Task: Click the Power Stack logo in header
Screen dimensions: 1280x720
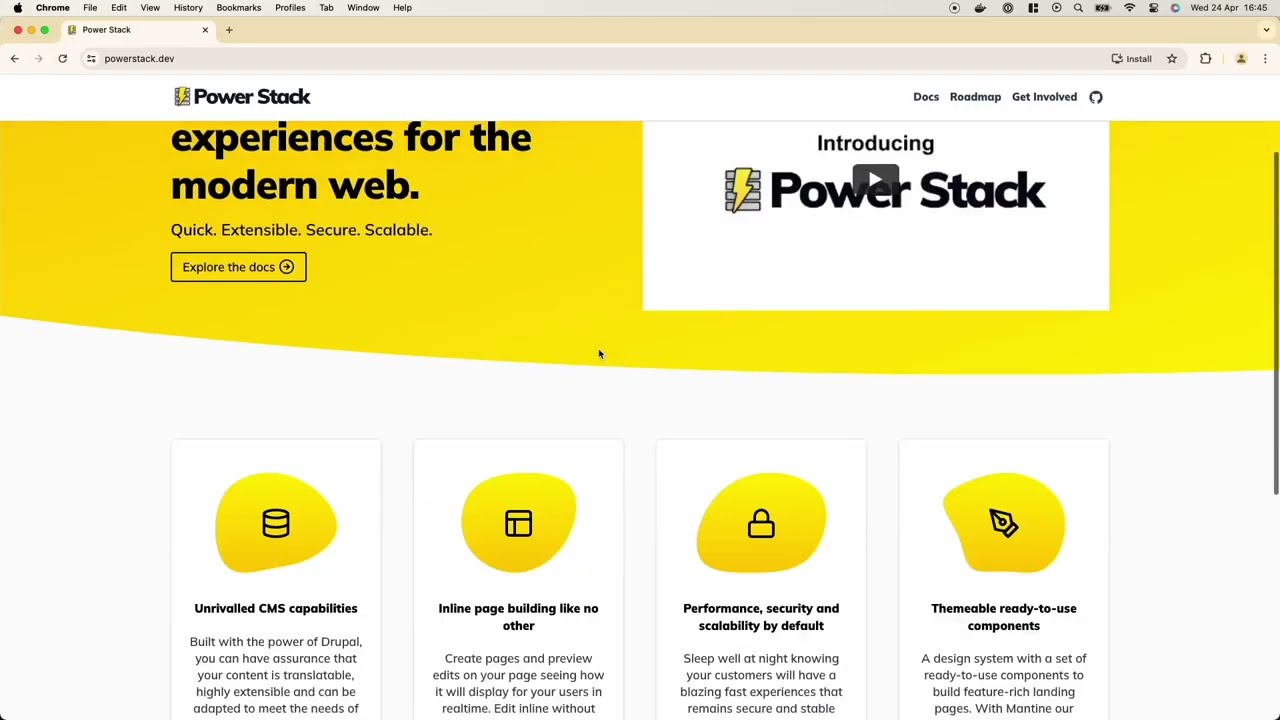Action: click(x=242, y=97)
